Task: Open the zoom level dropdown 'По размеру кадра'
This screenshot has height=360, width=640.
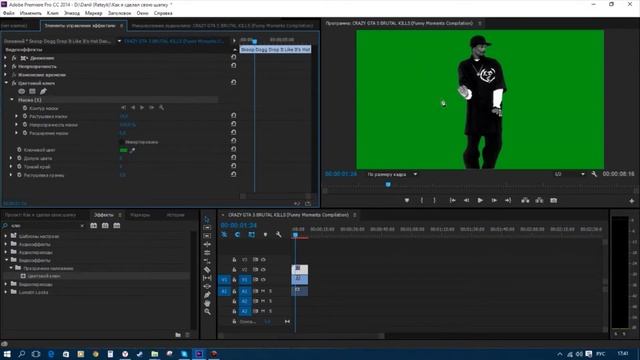Action: (391, 174)
